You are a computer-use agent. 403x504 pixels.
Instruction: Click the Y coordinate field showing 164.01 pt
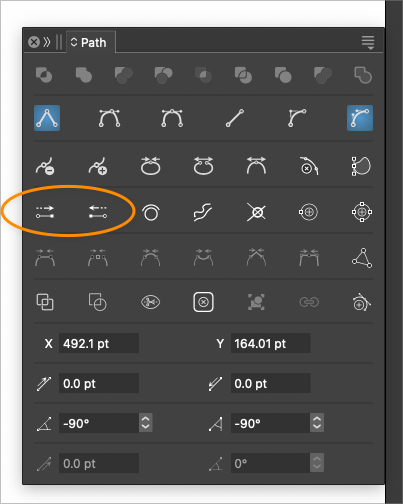tap(270, 343)
